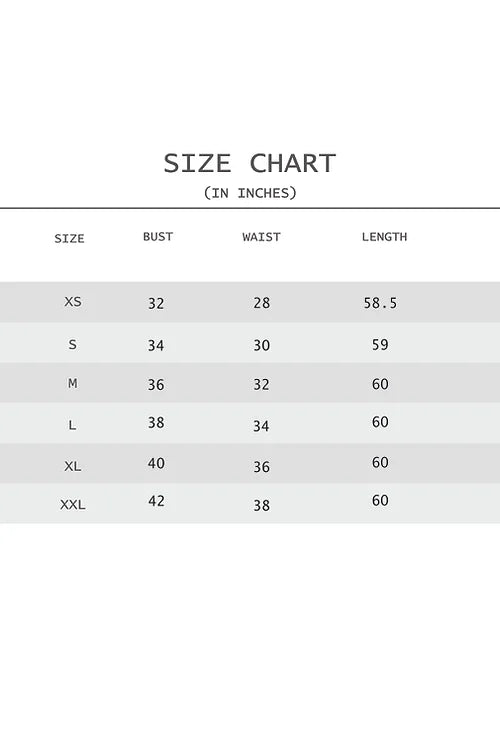Click the S size row label
Viewport: 500px width, 750px height.
(x=72, y=344)
